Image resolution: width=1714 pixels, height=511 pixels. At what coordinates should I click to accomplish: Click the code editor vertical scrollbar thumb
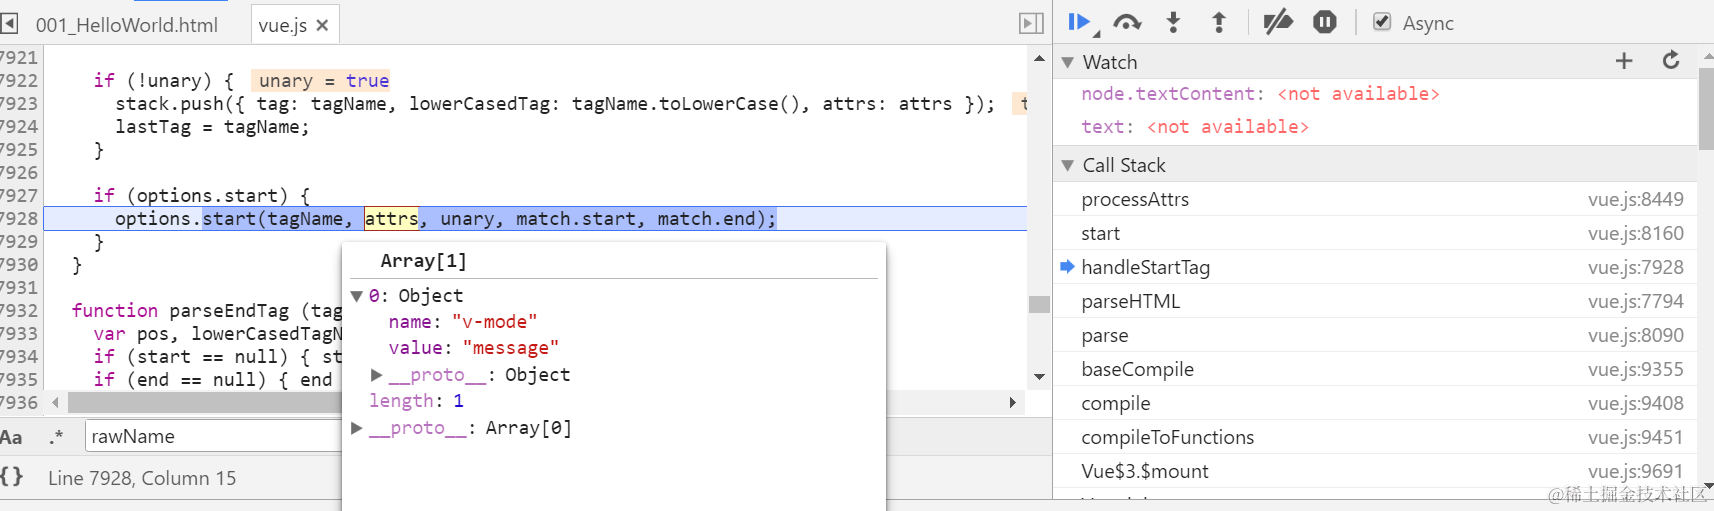(1039, 304)
